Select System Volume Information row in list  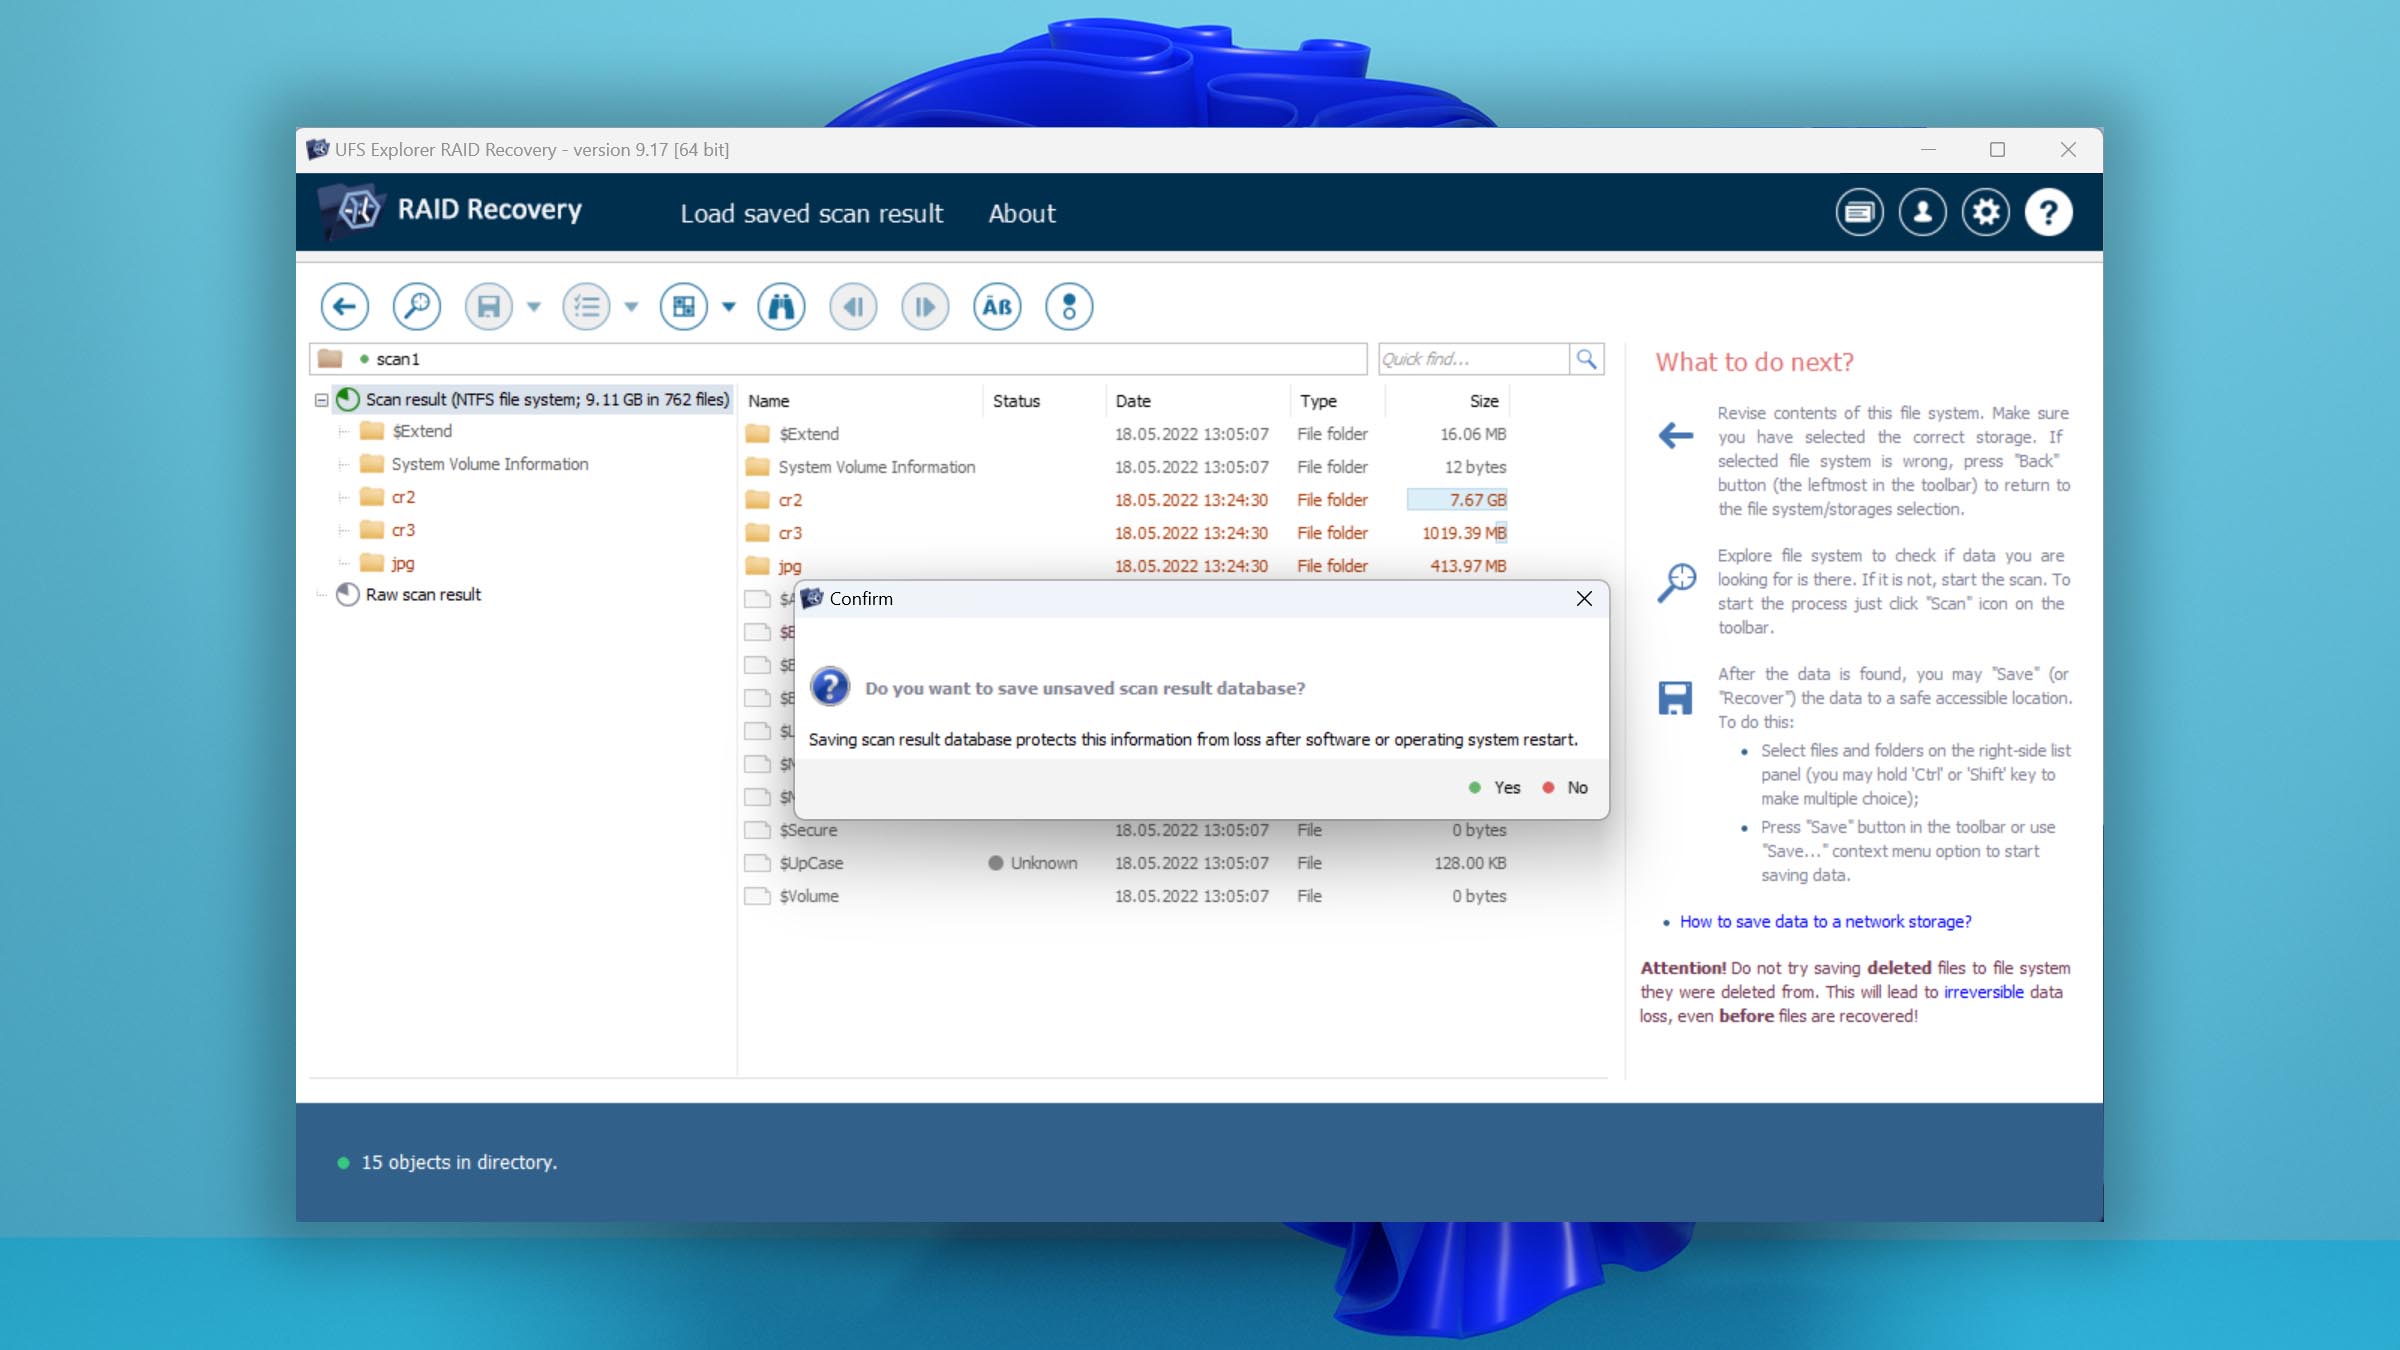(x=1125, y=467)
